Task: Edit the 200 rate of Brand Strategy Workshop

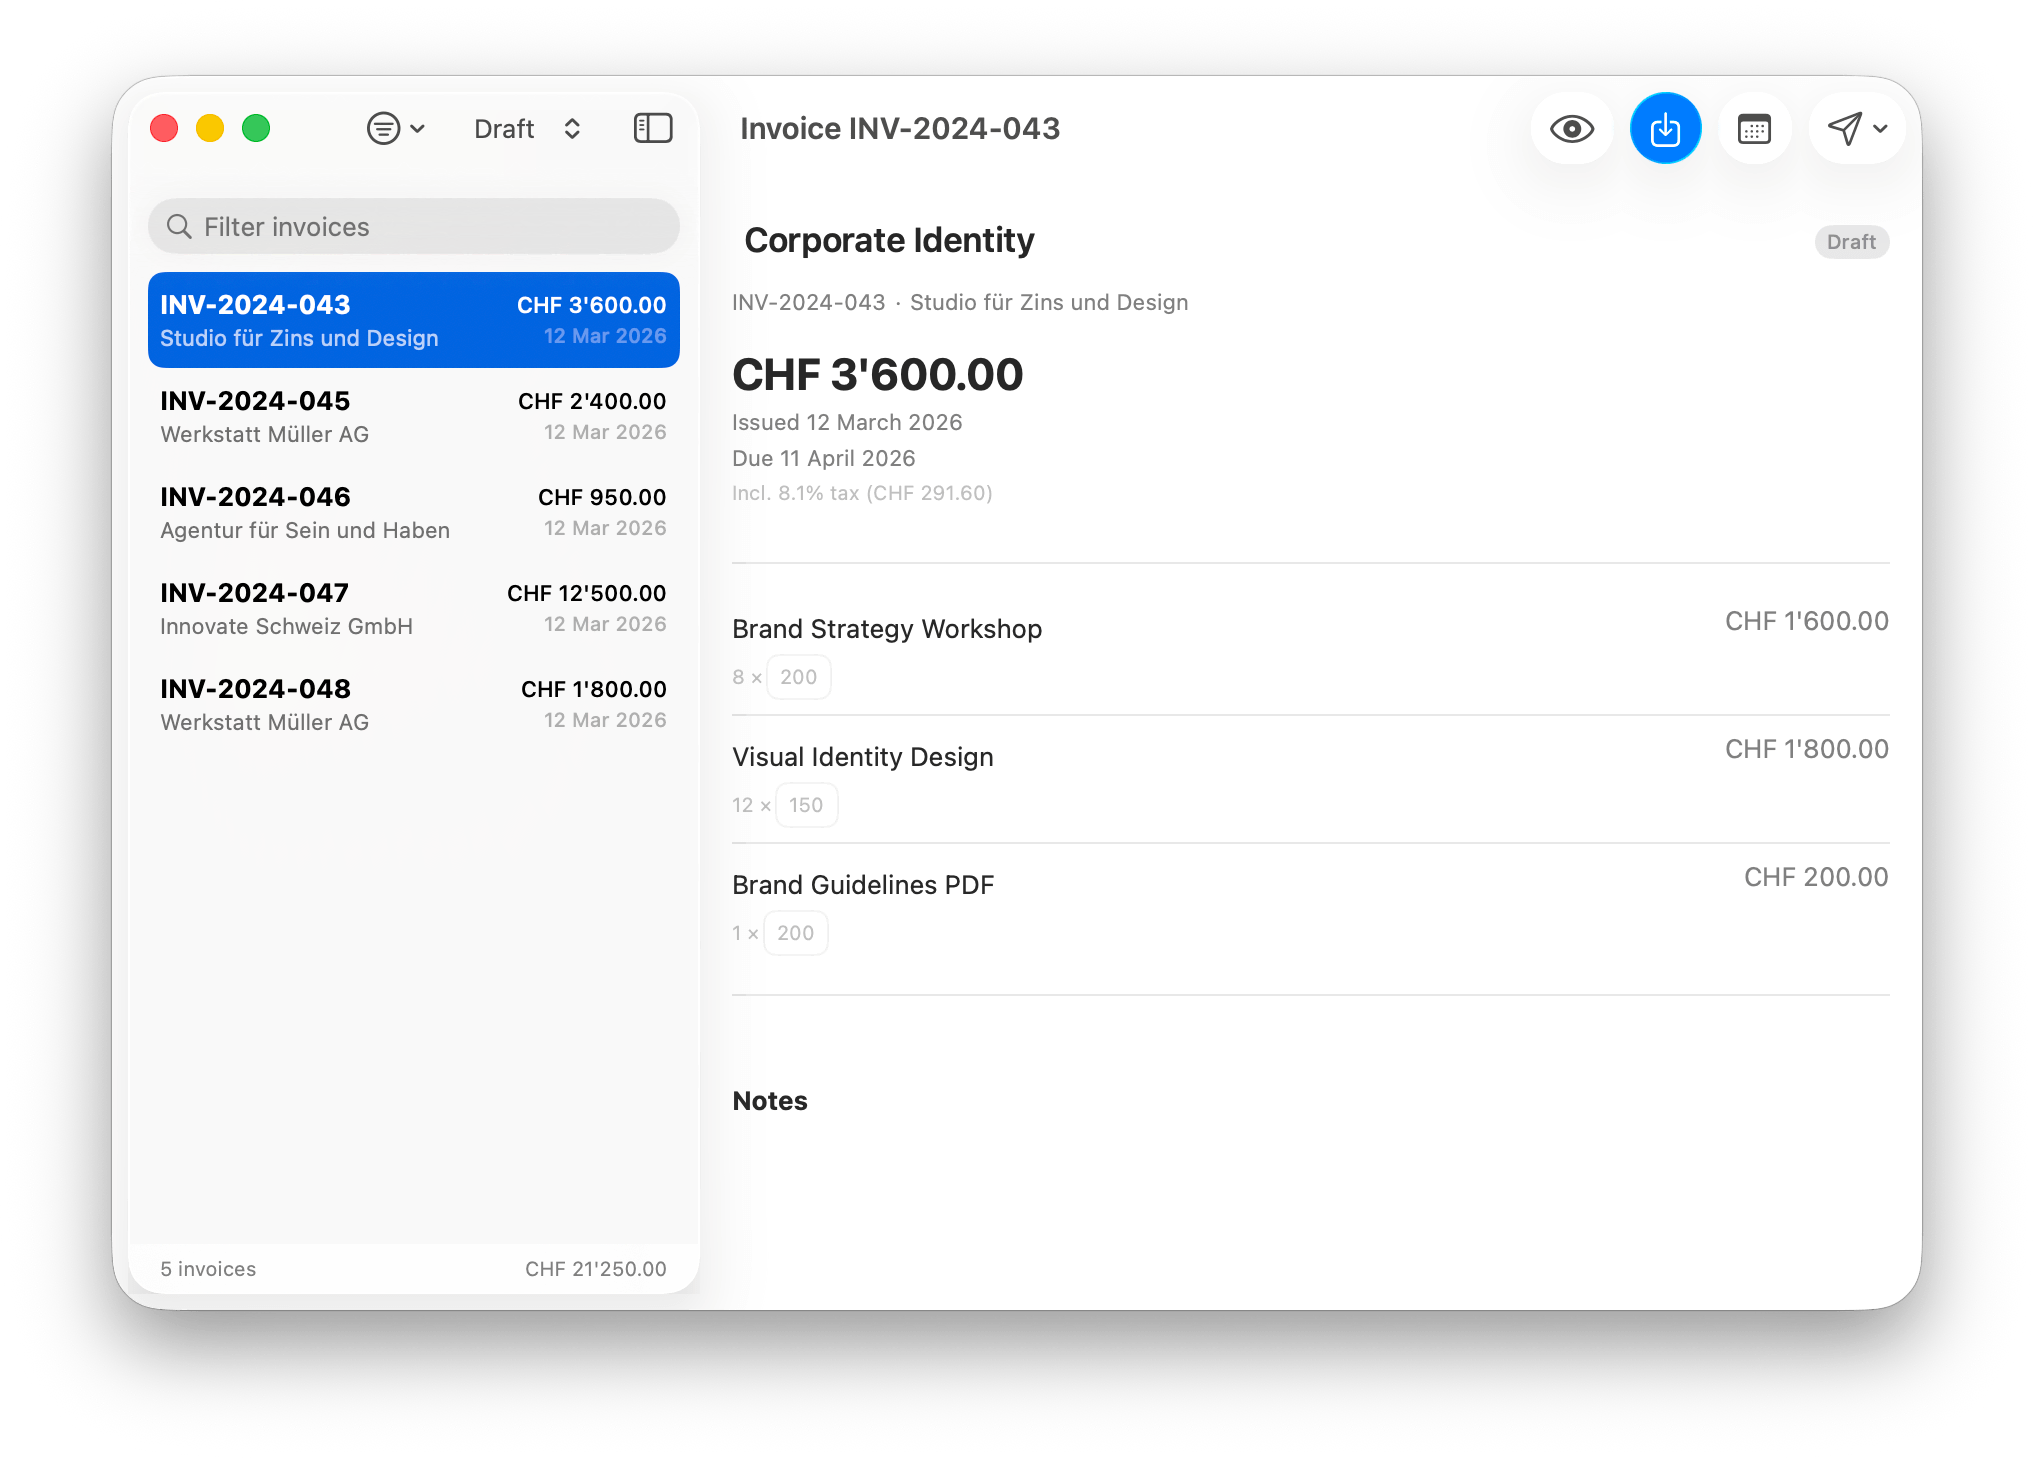Action: pos(798,676)
